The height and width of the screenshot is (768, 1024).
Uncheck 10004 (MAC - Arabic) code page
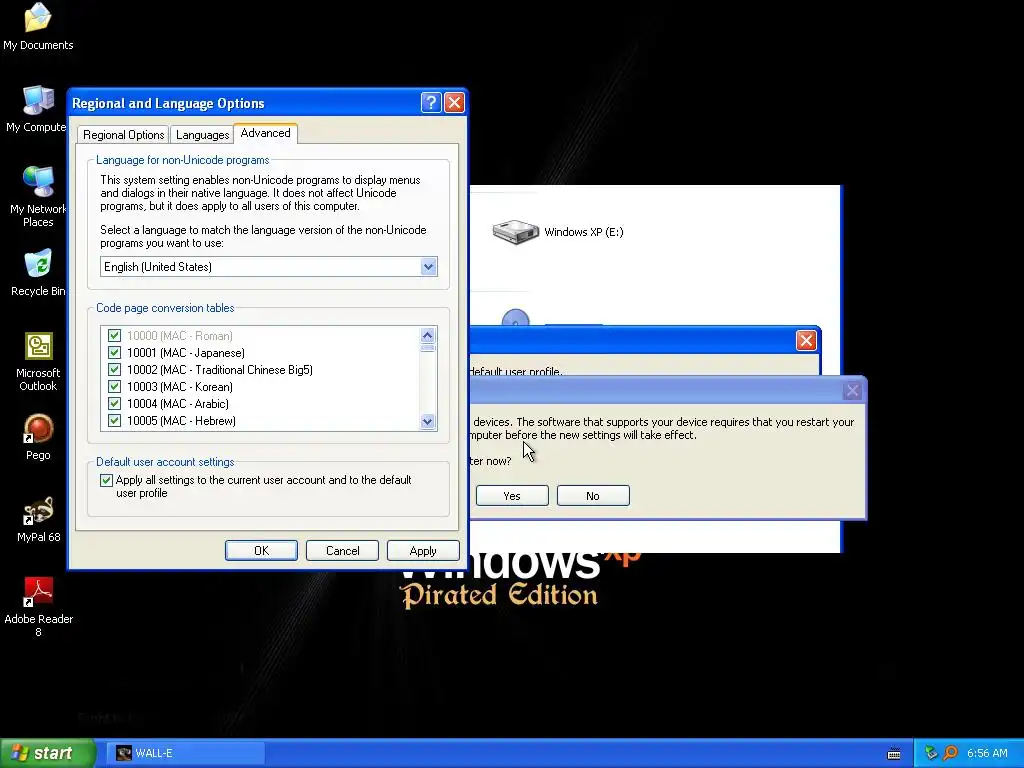click(x=114, y=404)
